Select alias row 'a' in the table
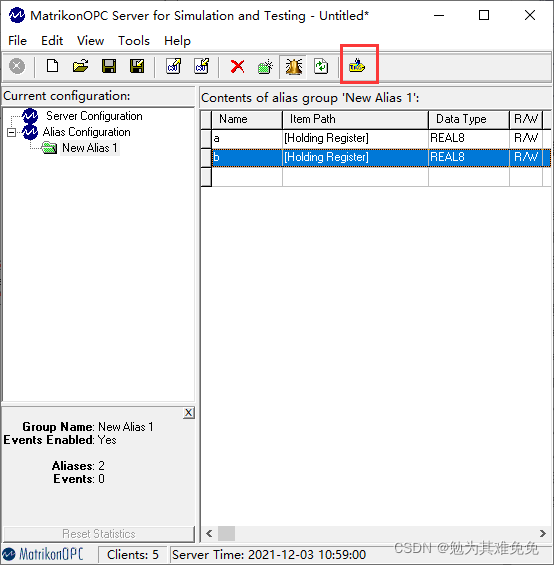The width and height of the screenshot is (554, 565). tap(381, 138)
